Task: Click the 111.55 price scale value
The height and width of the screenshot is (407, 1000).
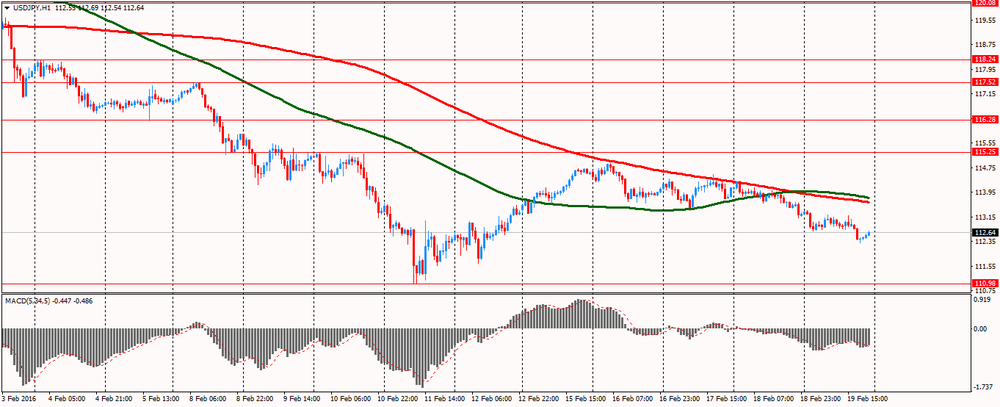Action: pos(985,266)
